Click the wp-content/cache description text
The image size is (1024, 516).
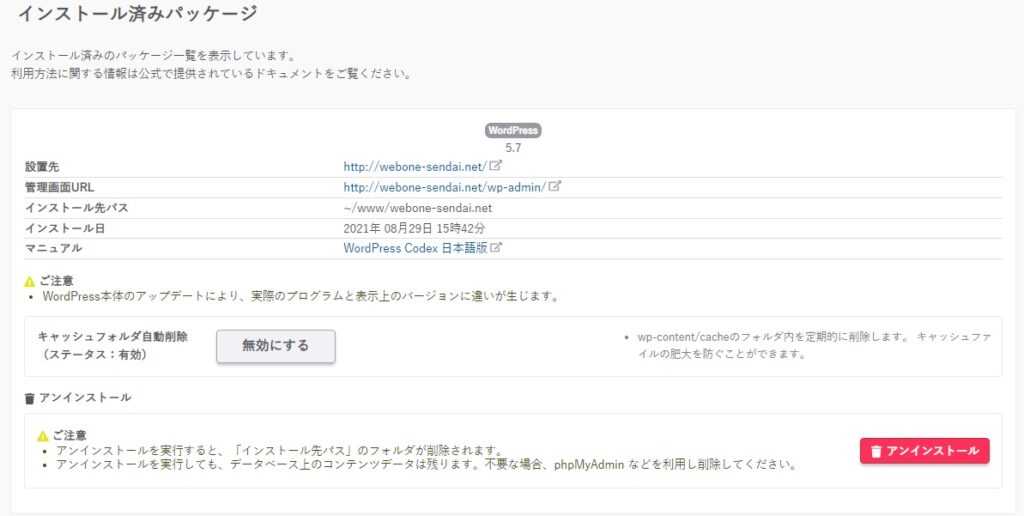pos(814,346)
